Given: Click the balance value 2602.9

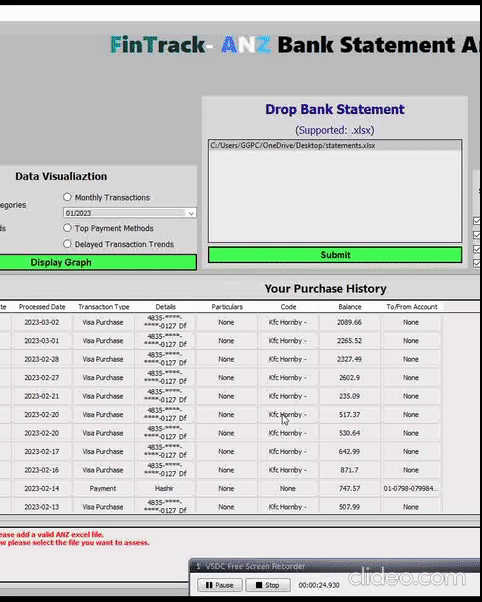Looking at the screenshot, I should tap(349, 378).
